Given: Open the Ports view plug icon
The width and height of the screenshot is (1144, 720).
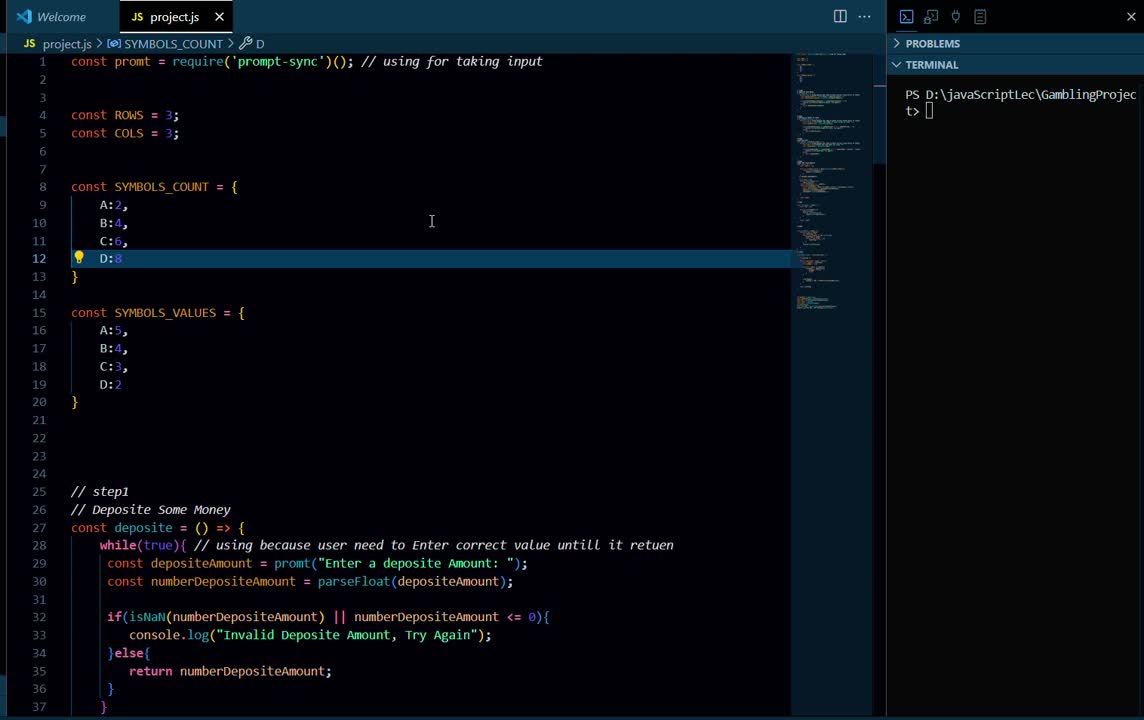Looking at the screenshot, I should click(x=956, y=17).
